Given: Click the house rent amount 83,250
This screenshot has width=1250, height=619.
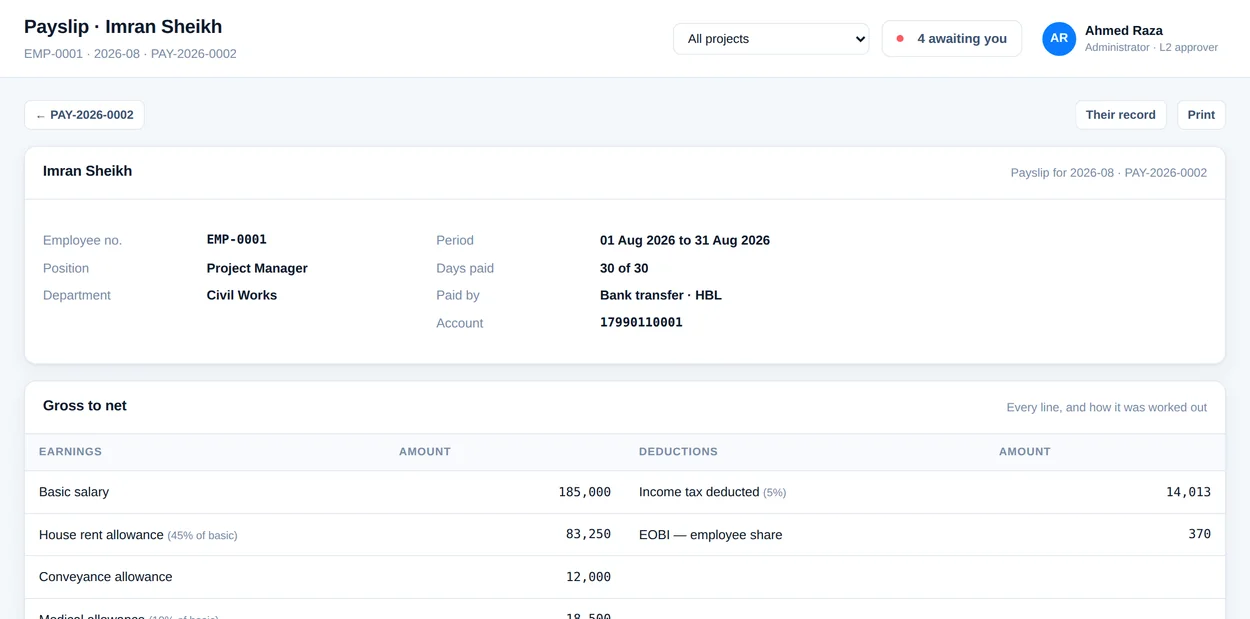Looking at the screenshot, I should click(x=588, y=535).
